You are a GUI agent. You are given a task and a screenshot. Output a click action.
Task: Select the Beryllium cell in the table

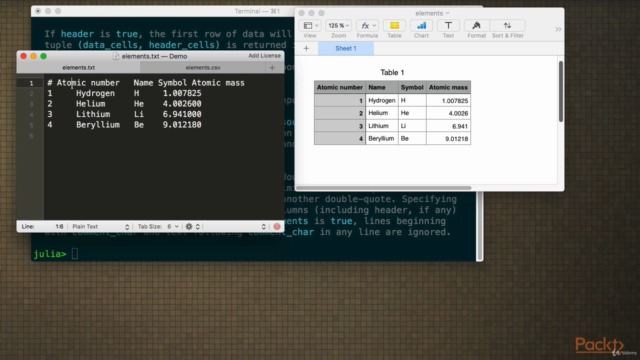(382, 139)
